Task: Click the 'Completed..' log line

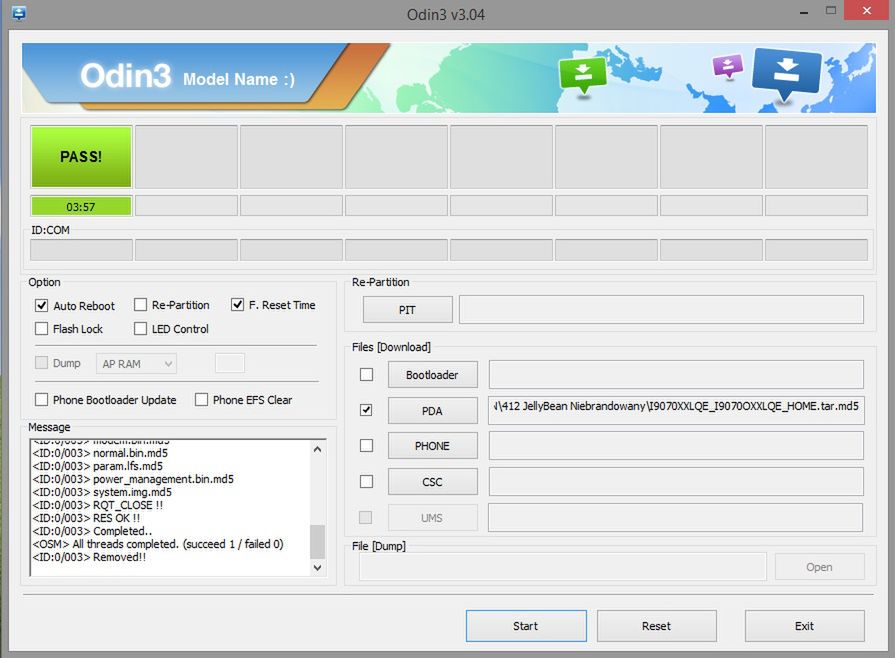Action: click(x=92, y=531)
